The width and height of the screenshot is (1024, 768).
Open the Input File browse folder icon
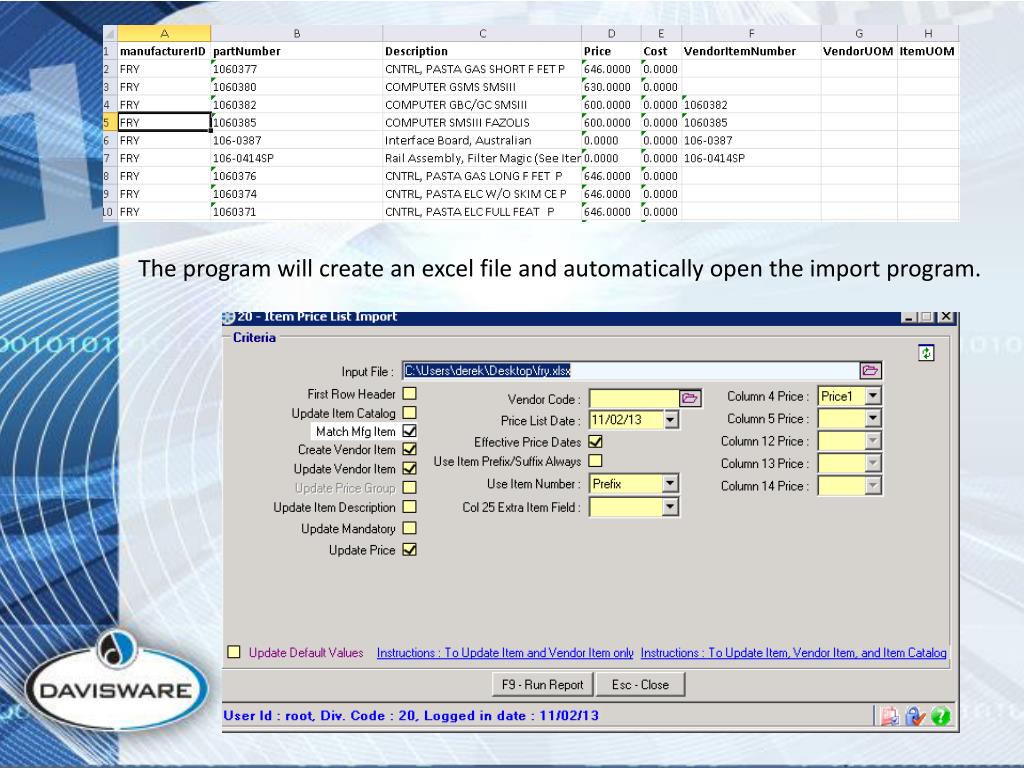(870, 371)
